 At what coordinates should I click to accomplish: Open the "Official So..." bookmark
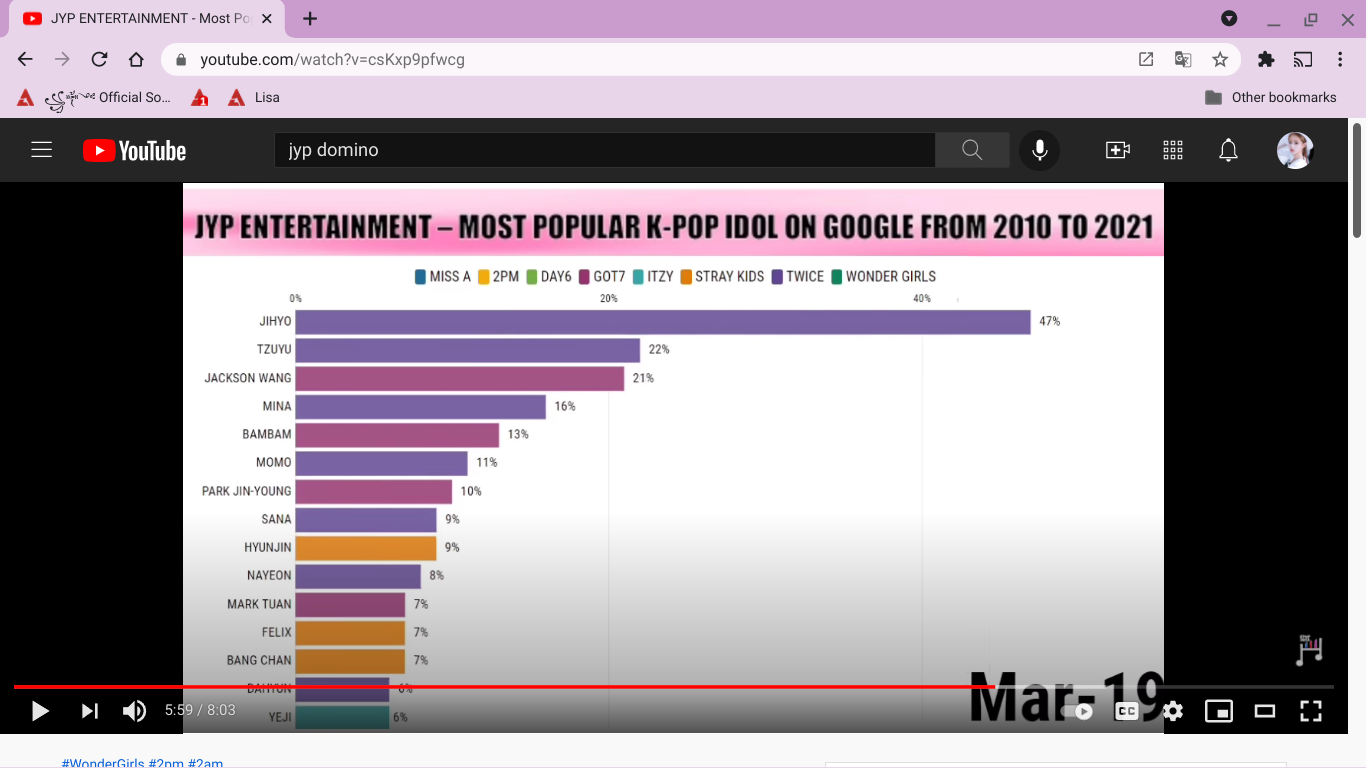coord(108,98)
